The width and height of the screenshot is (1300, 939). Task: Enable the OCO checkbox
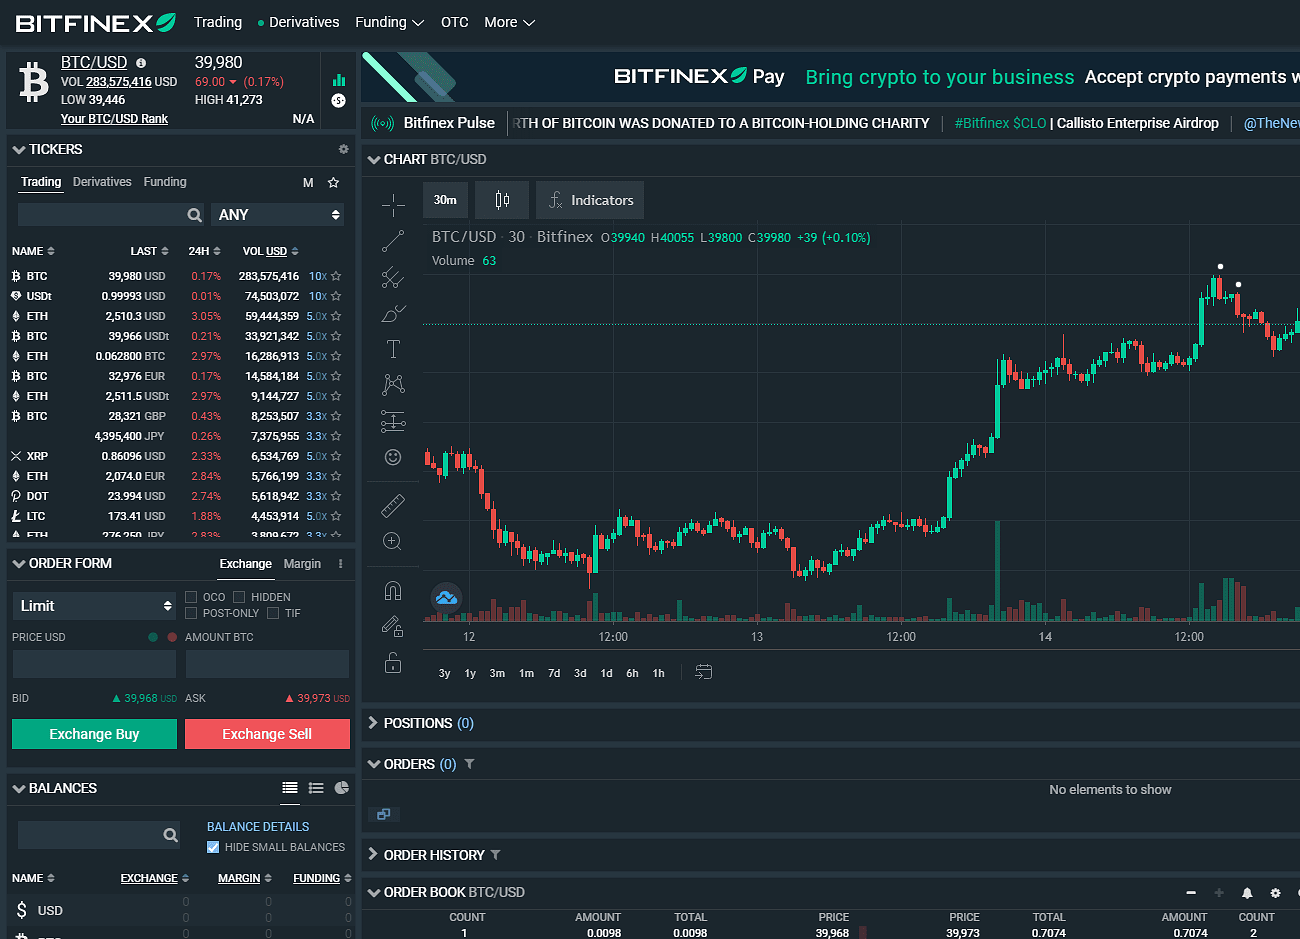(x=191, y=597)
